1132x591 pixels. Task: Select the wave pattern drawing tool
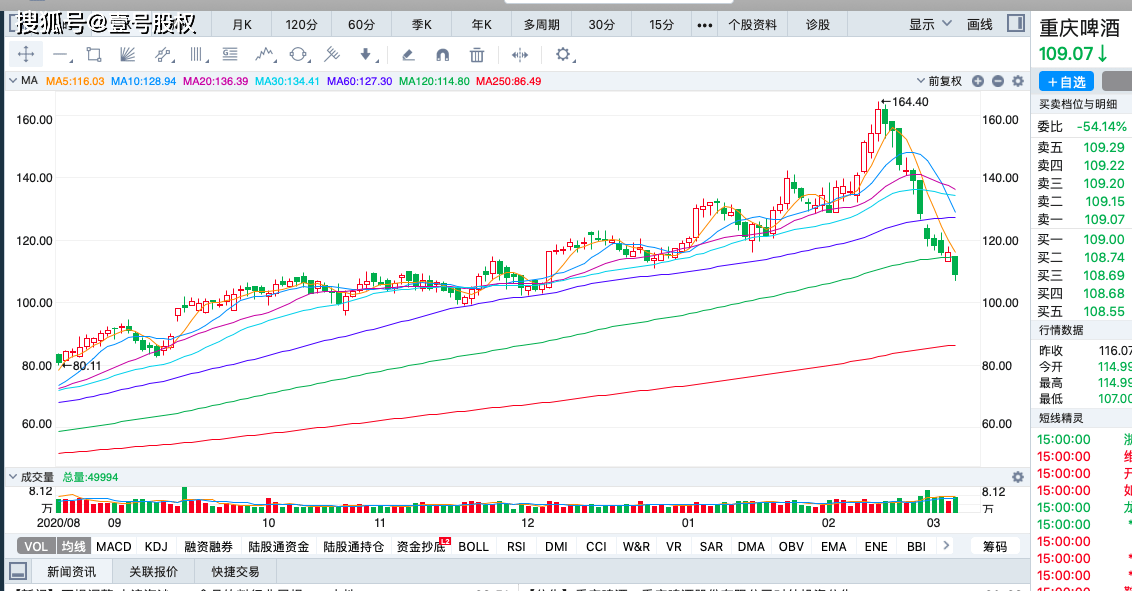click(x=265, y=55)
